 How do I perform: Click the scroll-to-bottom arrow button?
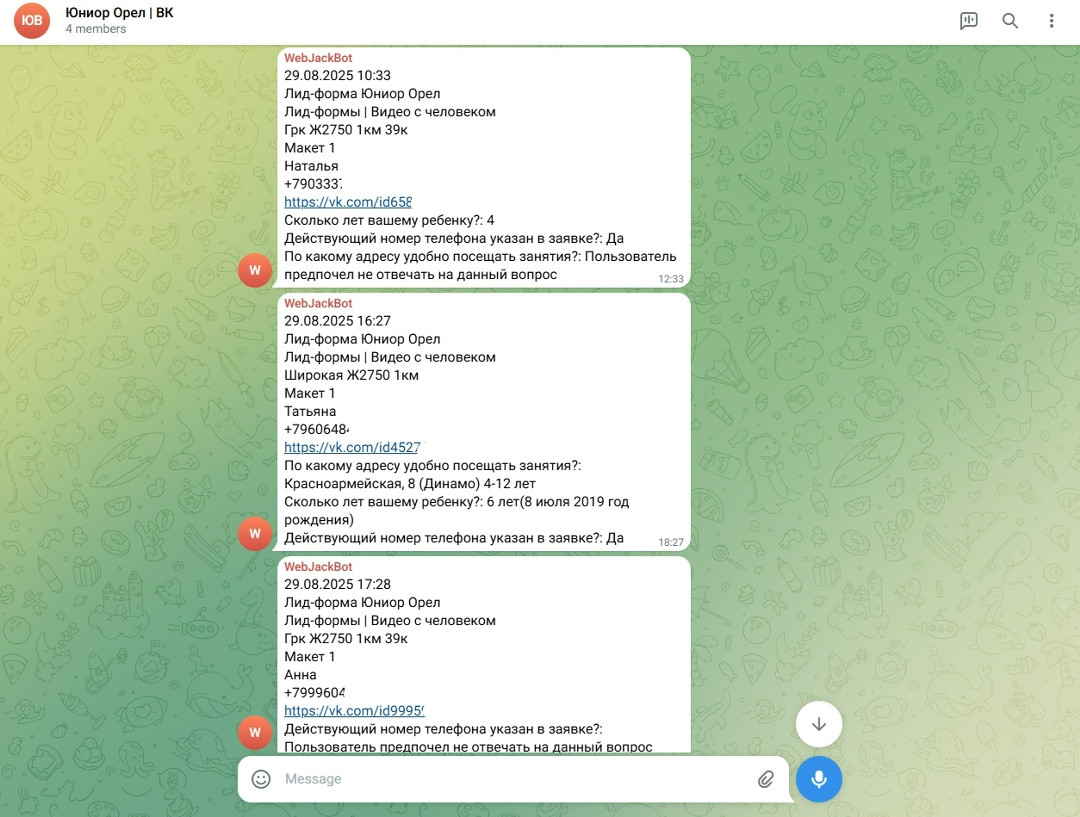point(819,724)
